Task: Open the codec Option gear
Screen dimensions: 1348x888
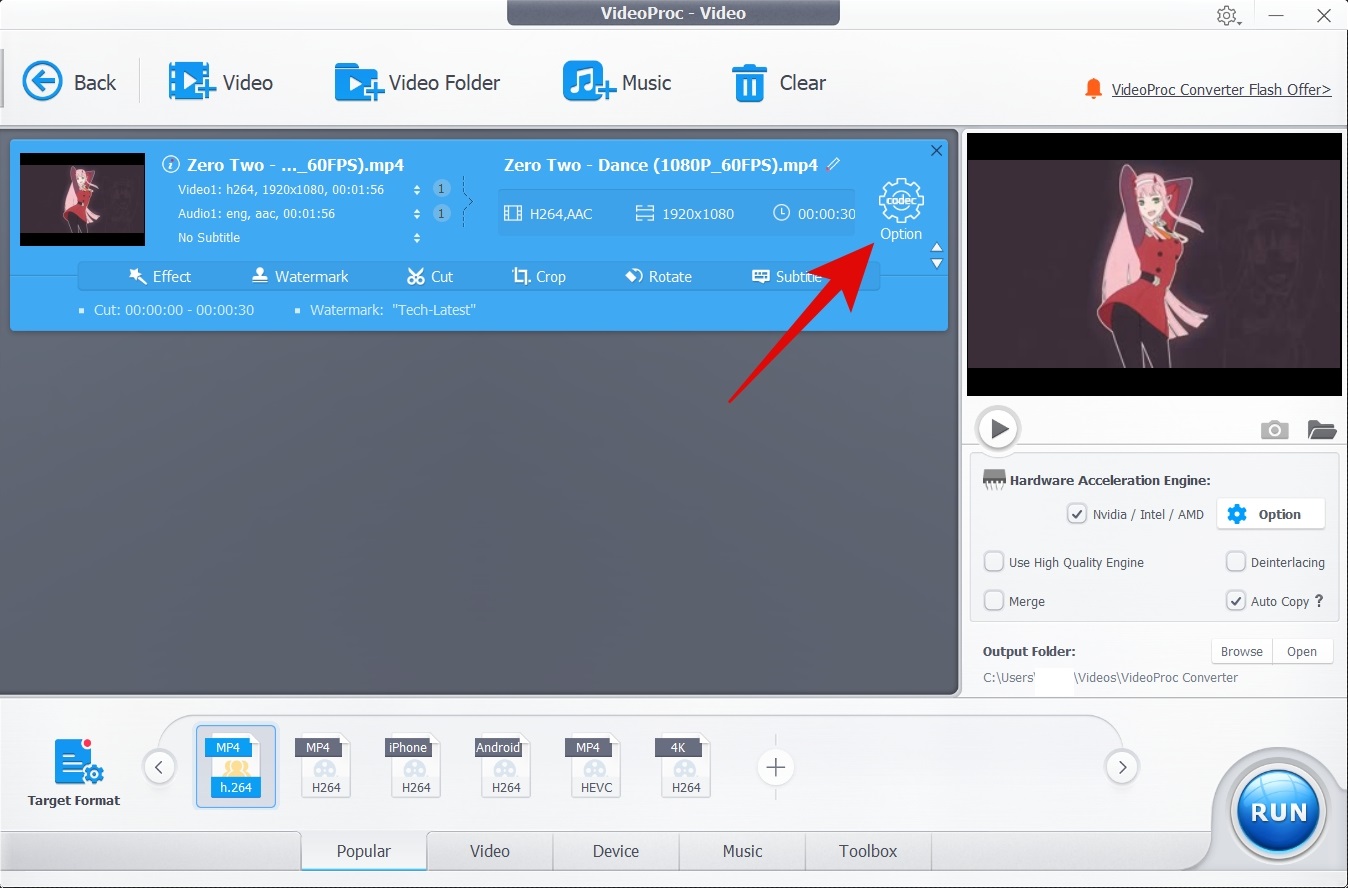Action: pos(900,210)
